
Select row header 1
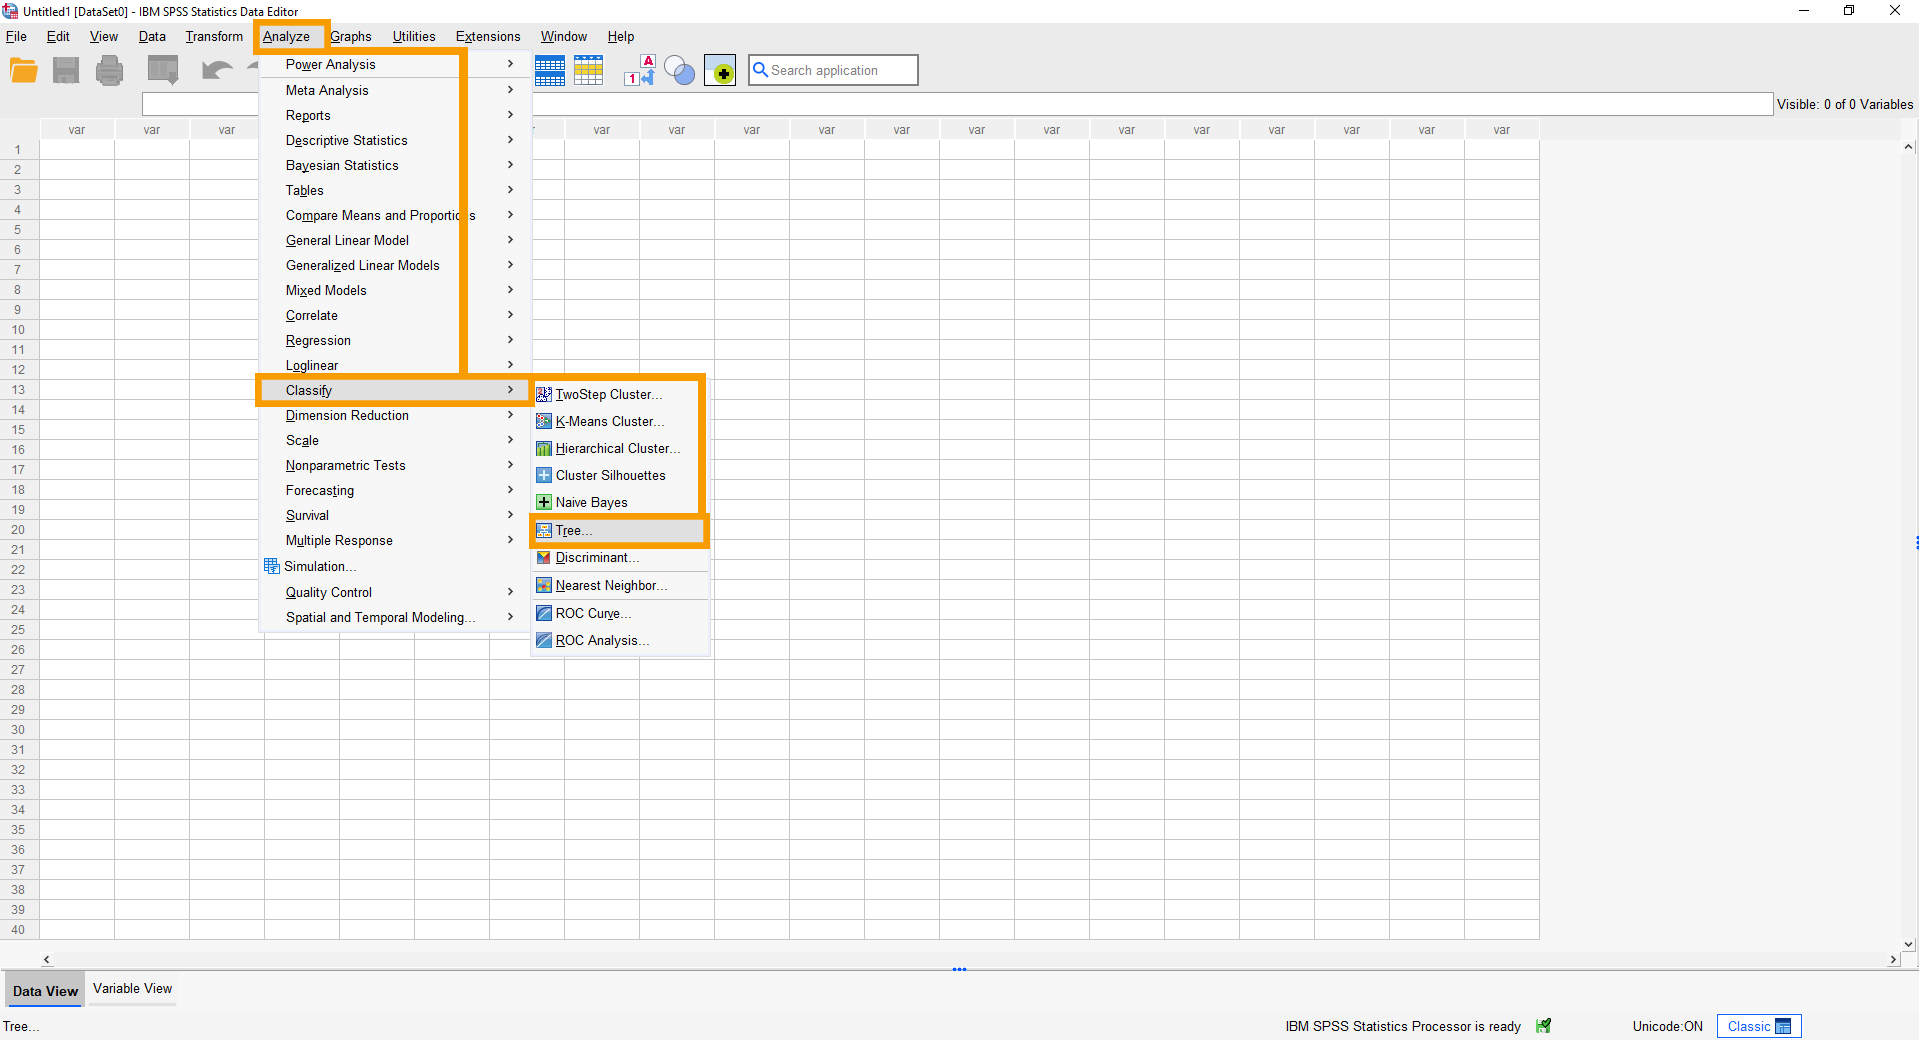click(19, 150)
